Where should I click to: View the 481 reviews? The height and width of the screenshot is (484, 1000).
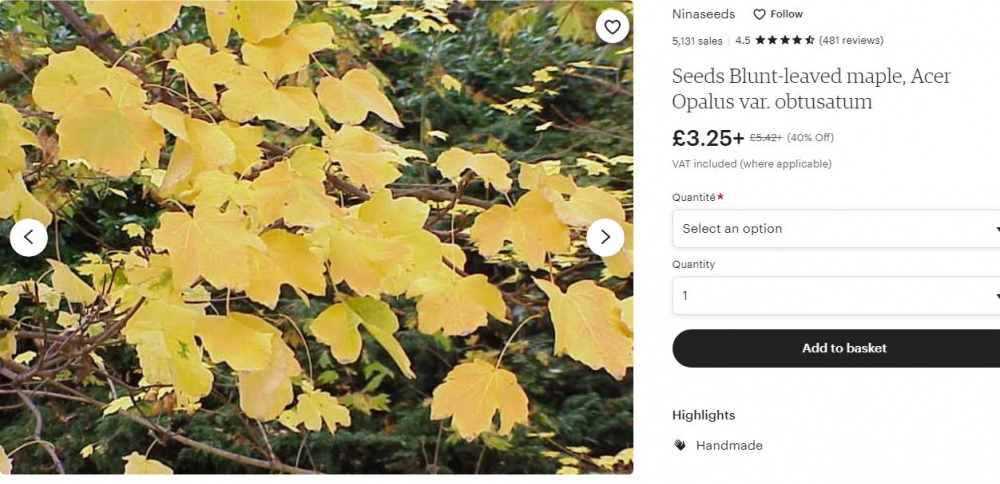pyautogui.click(x=851, y=40)
